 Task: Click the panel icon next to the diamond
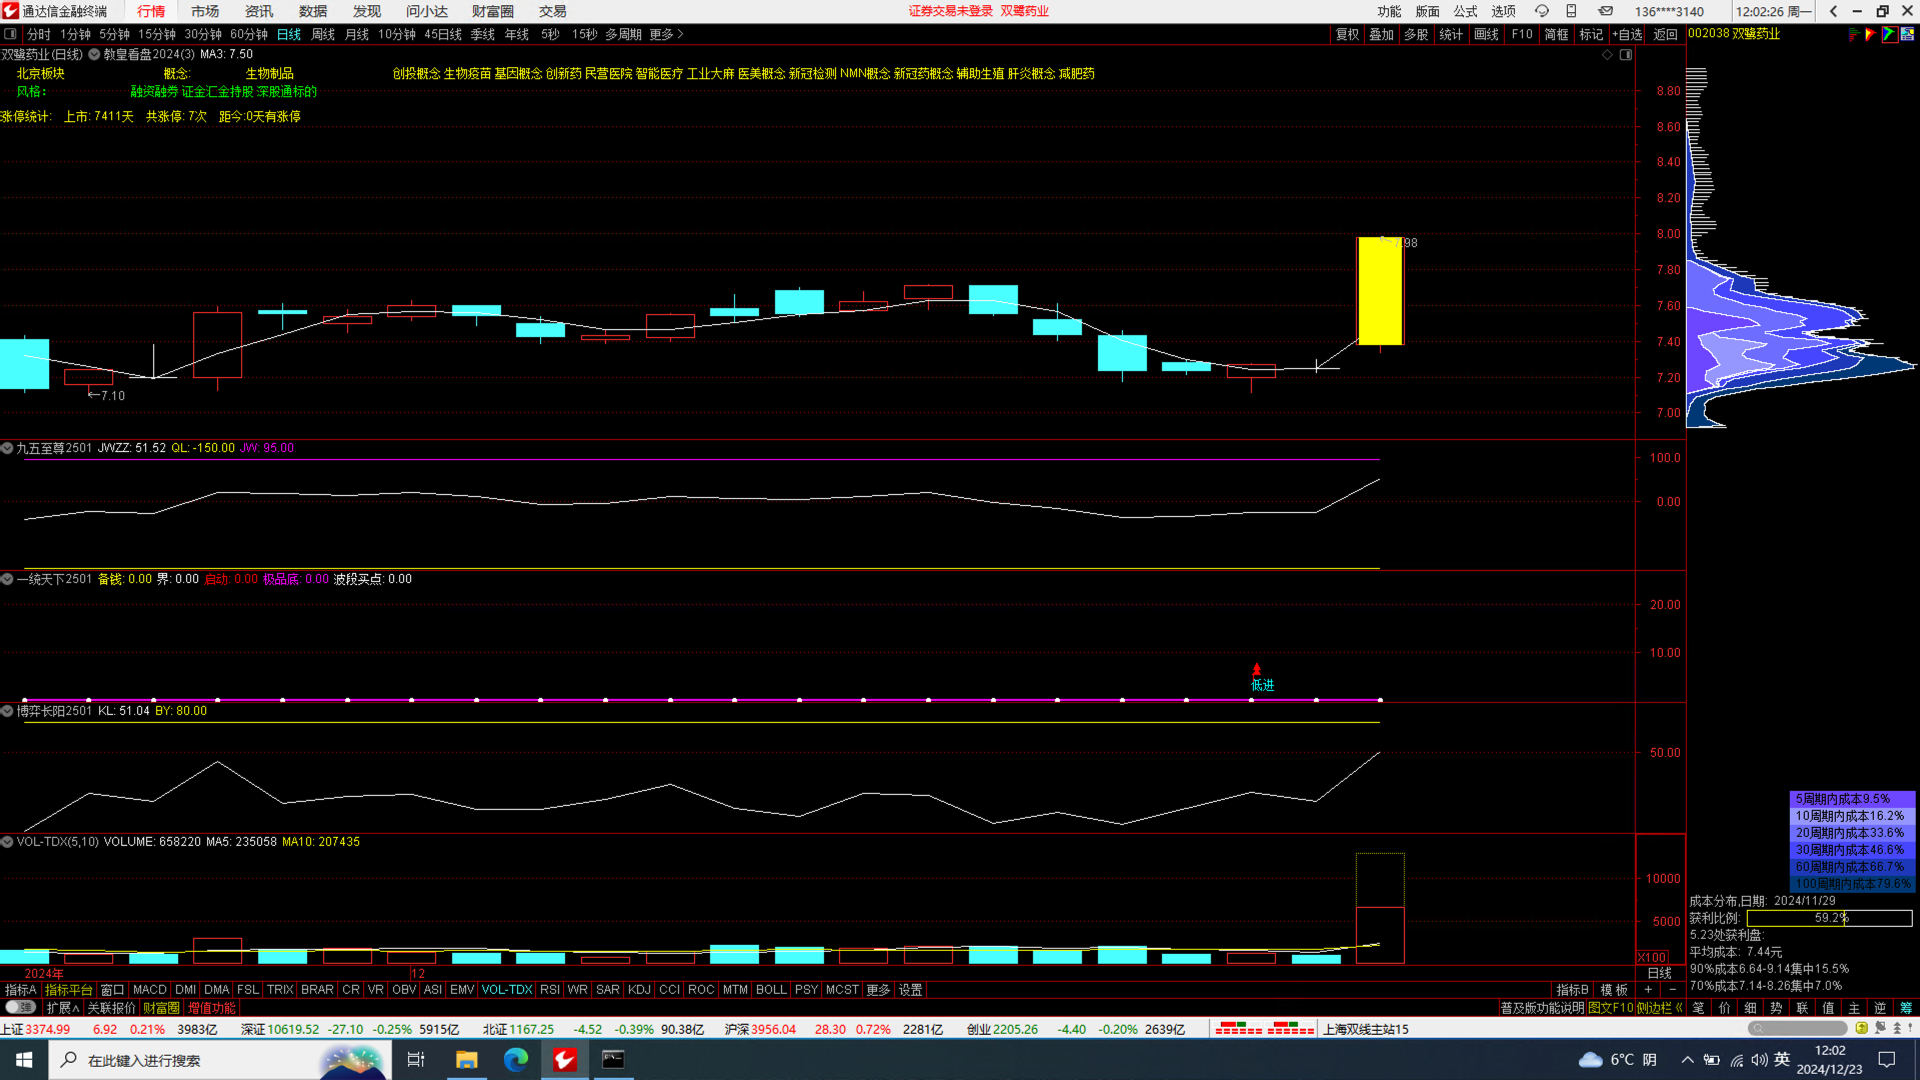(x=1626, y=55)
